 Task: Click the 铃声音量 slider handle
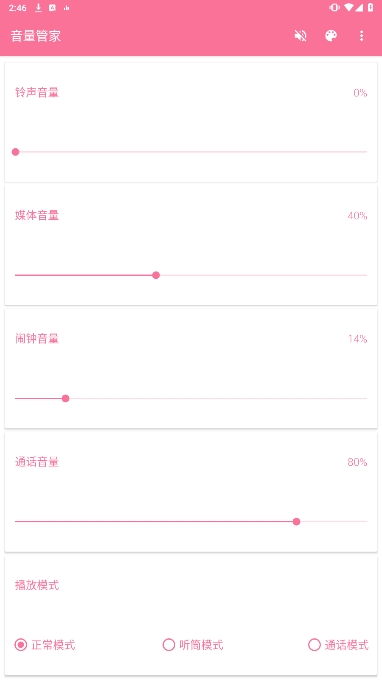click(16, 152)
